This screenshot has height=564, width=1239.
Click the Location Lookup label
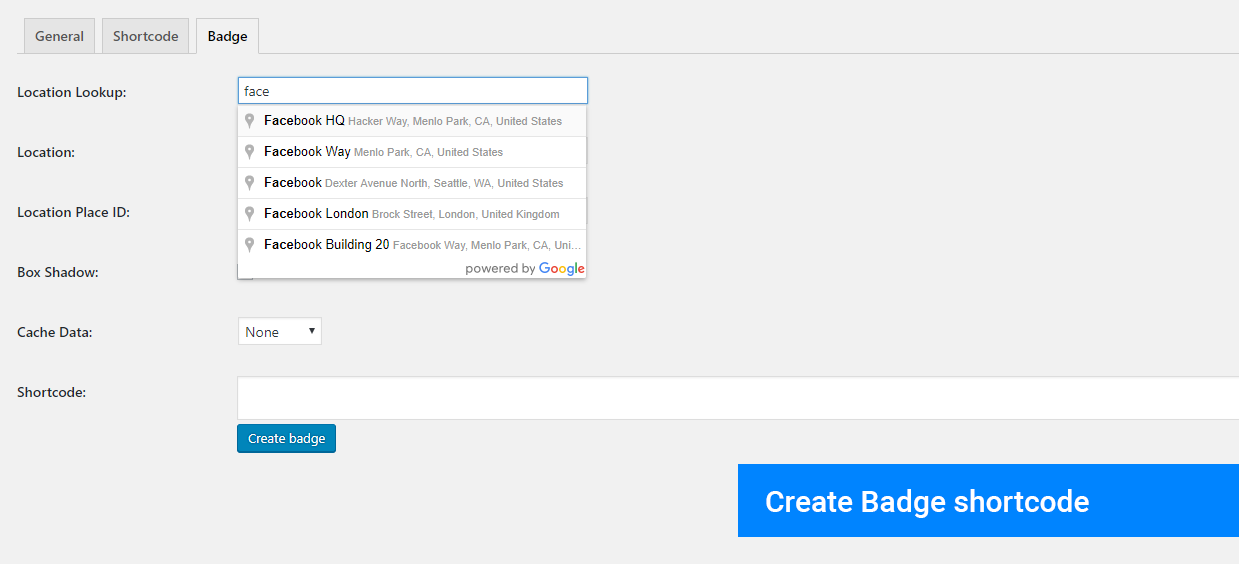tap(72, 92)
